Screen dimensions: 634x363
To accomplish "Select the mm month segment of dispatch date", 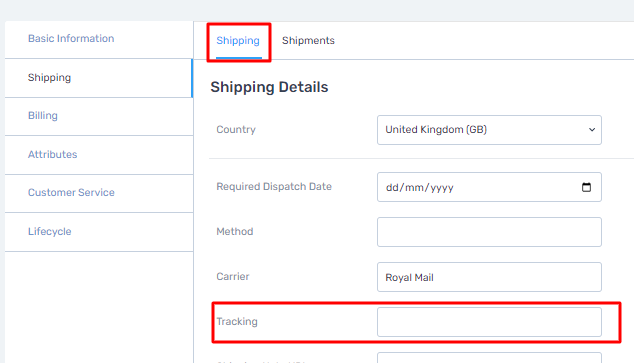I will pyautogui.click(x=413, y=188).
